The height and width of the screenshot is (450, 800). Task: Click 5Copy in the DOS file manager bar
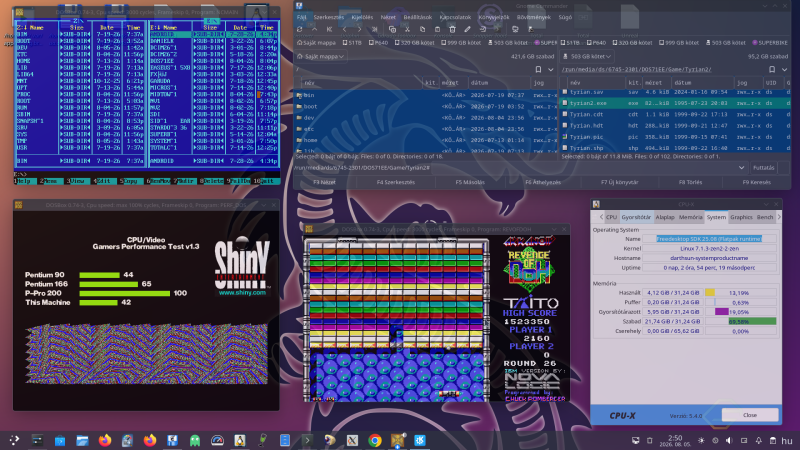[x=131, y=181]
